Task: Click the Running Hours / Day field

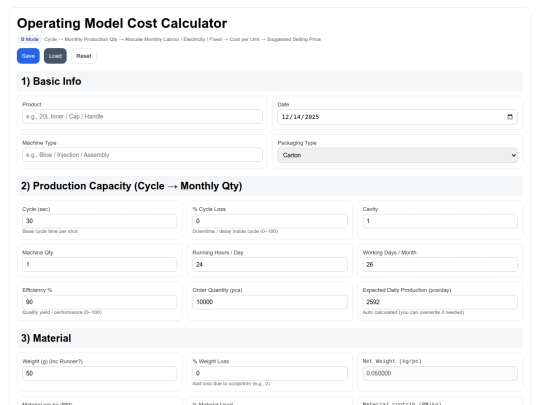Action: (x=270, y=264)
